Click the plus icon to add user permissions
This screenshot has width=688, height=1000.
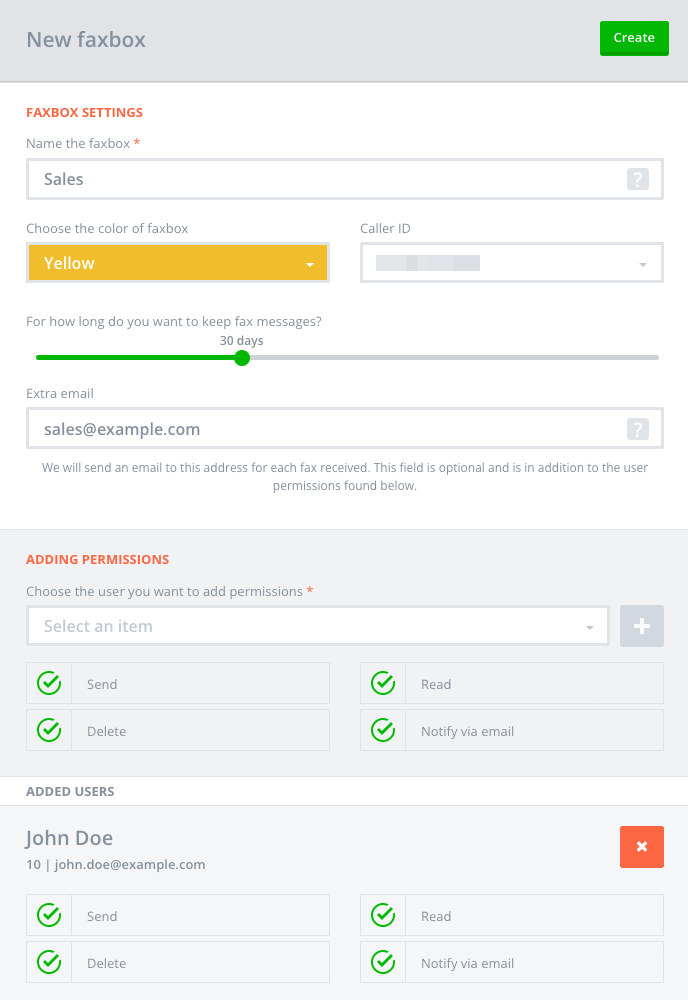642,626
